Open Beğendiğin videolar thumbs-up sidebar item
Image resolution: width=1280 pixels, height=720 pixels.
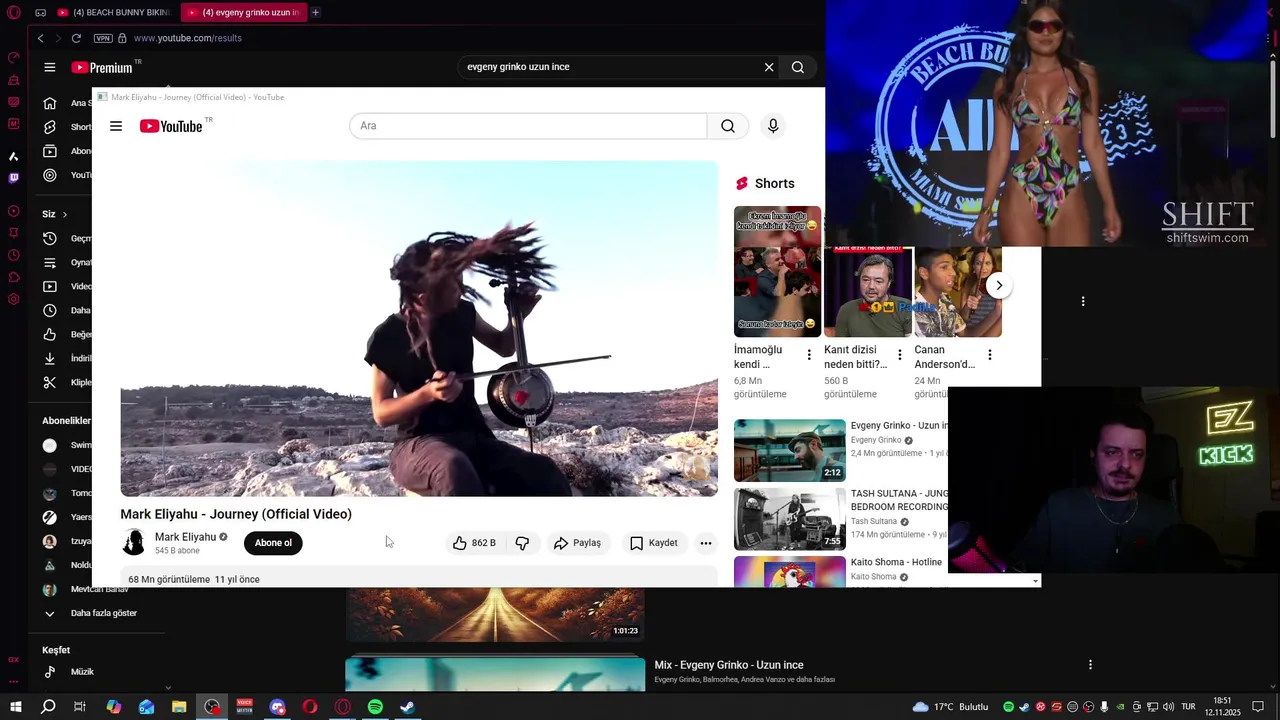[x=67, y=334]
